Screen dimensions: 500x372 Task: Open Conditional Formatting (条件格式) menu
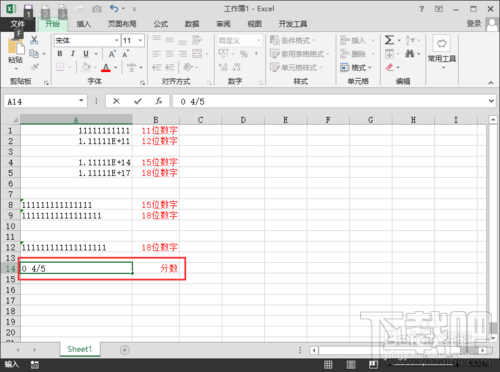point(292,40)
